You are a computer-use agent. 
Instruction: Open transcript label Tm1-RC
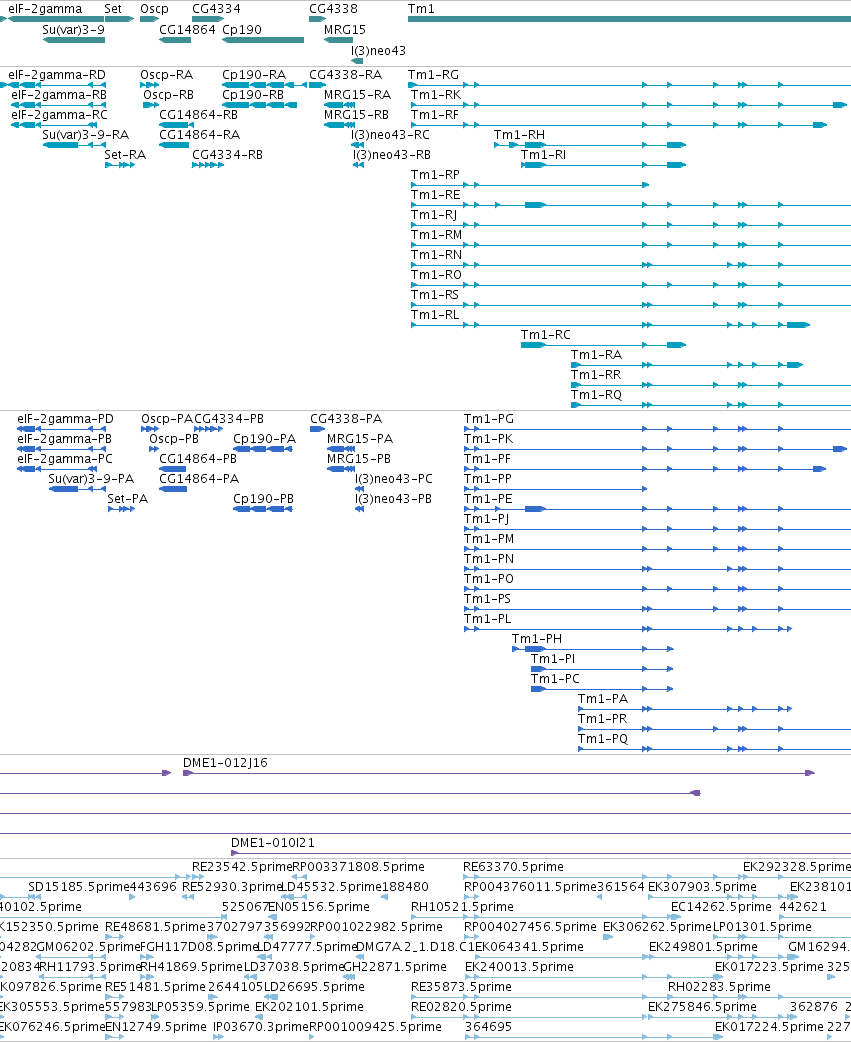click(x=545, y=335)
